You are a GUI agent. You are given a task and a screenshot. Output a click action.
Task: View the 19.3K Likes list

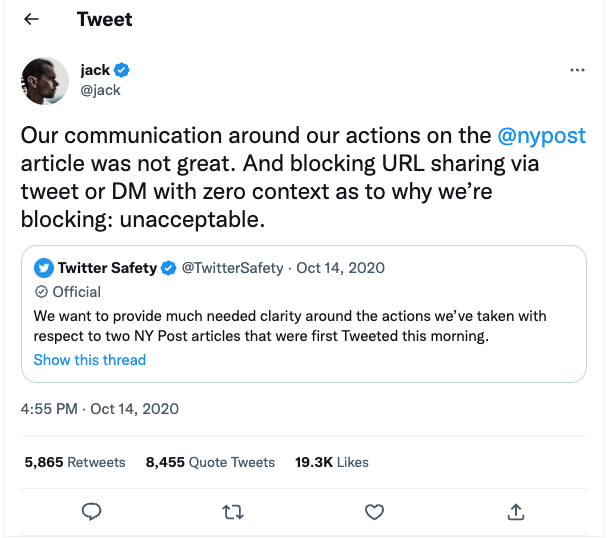(x=331, y=462)
